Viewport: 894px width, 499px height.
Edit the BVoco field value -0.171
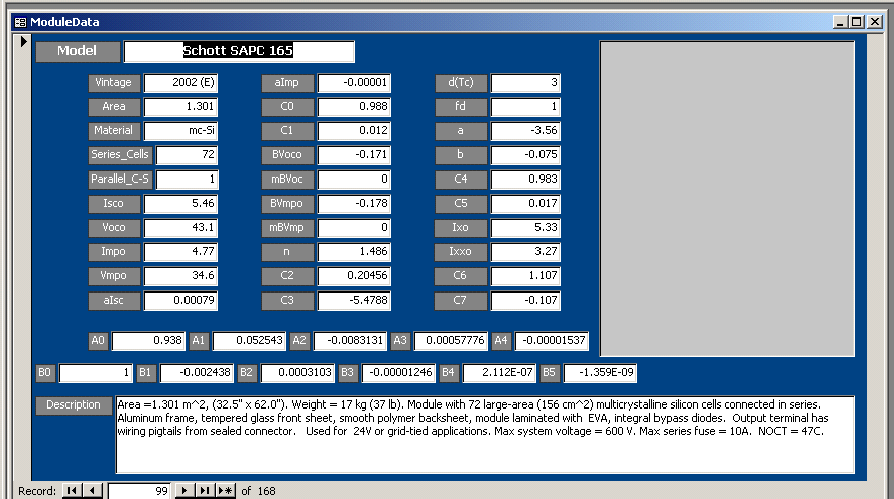point(354,155)
